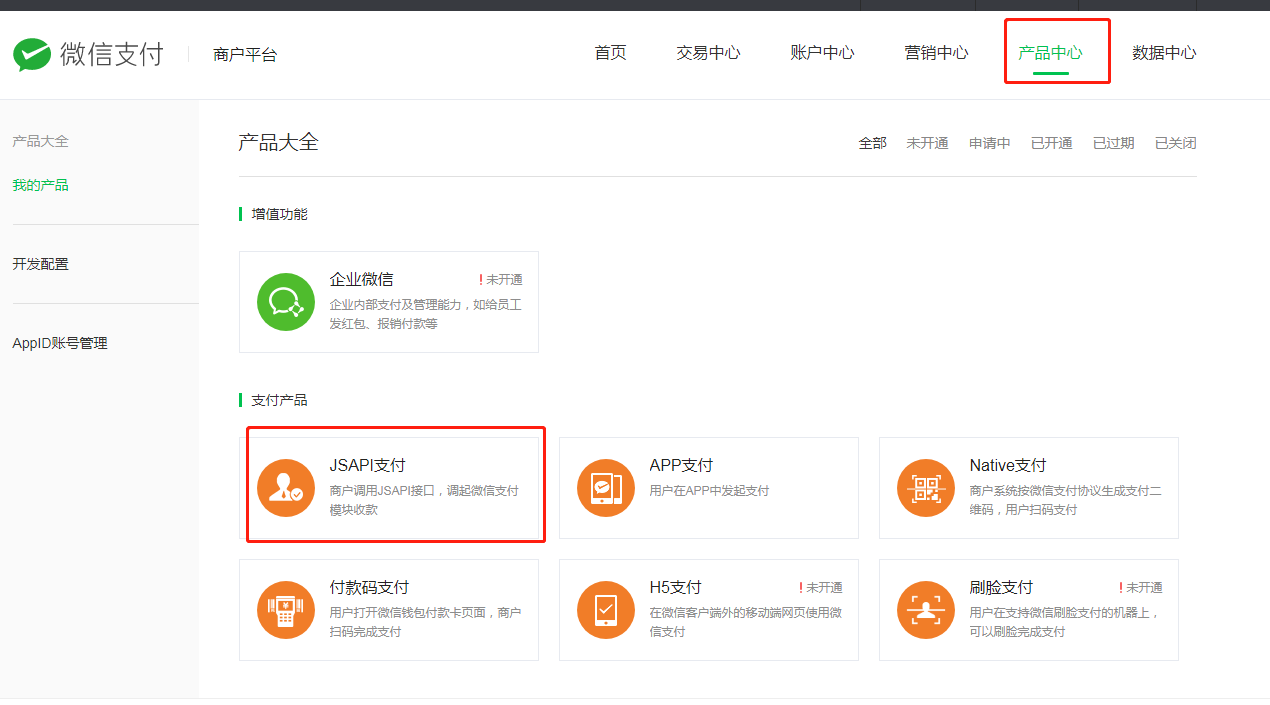Image resolution: width=1270 pixels, height=705 pixels.
Task: Click the WeChat Pay logo icon
Action: 32,54
